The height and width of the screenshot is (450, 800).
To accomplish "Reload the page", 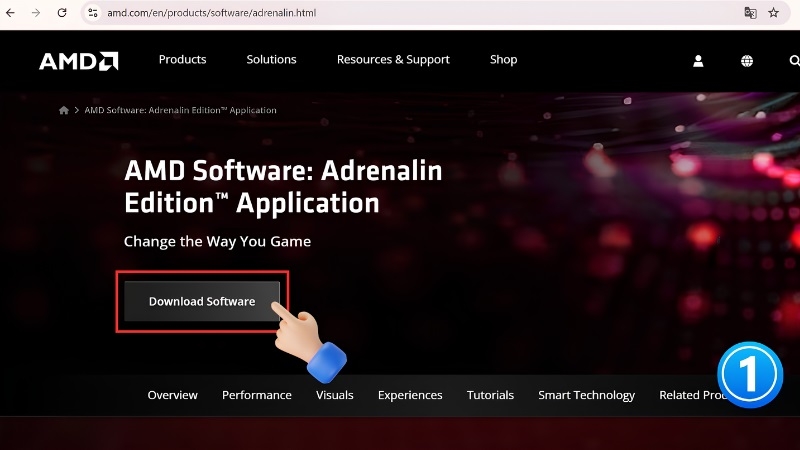I will click(62, 13).
